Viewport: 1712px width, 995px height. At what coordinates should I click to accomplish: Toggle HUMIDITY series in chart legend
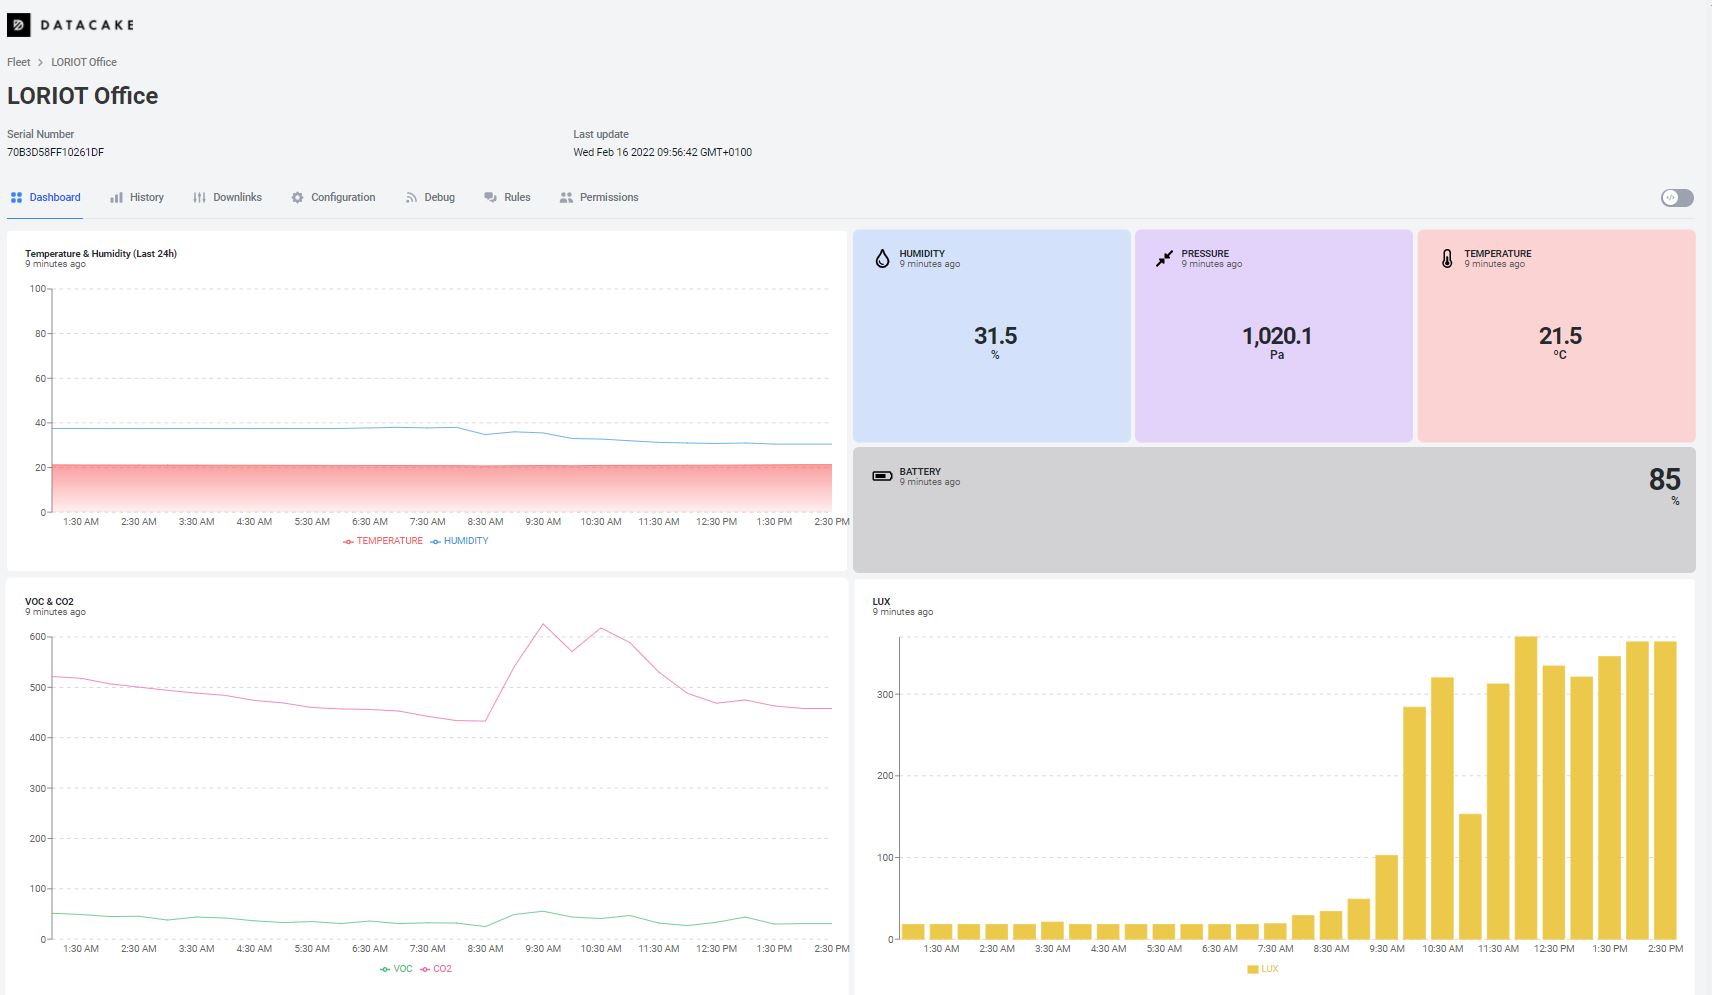tap(460, 541)
